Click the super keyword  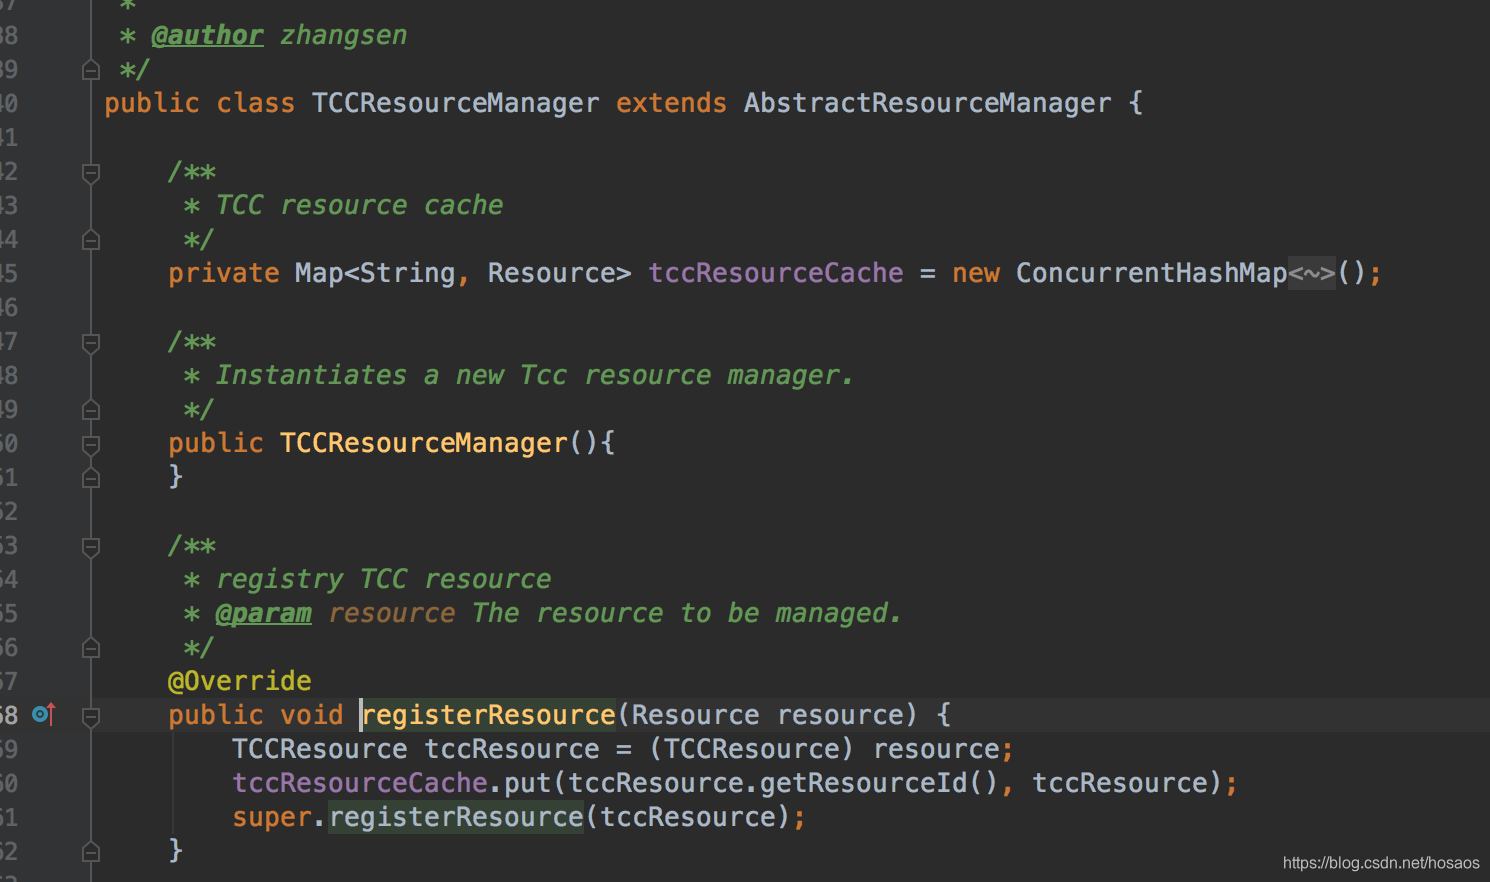pos(271,817)
